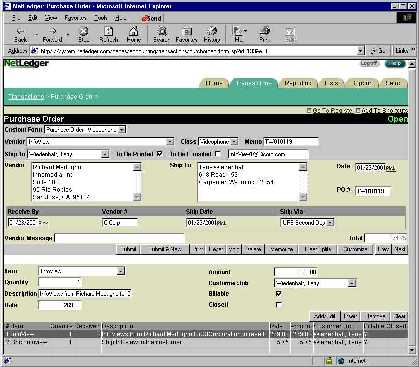Click the Go button beside the address bar
The width and height of the screenshot is (419, 367).
(378, 51)
